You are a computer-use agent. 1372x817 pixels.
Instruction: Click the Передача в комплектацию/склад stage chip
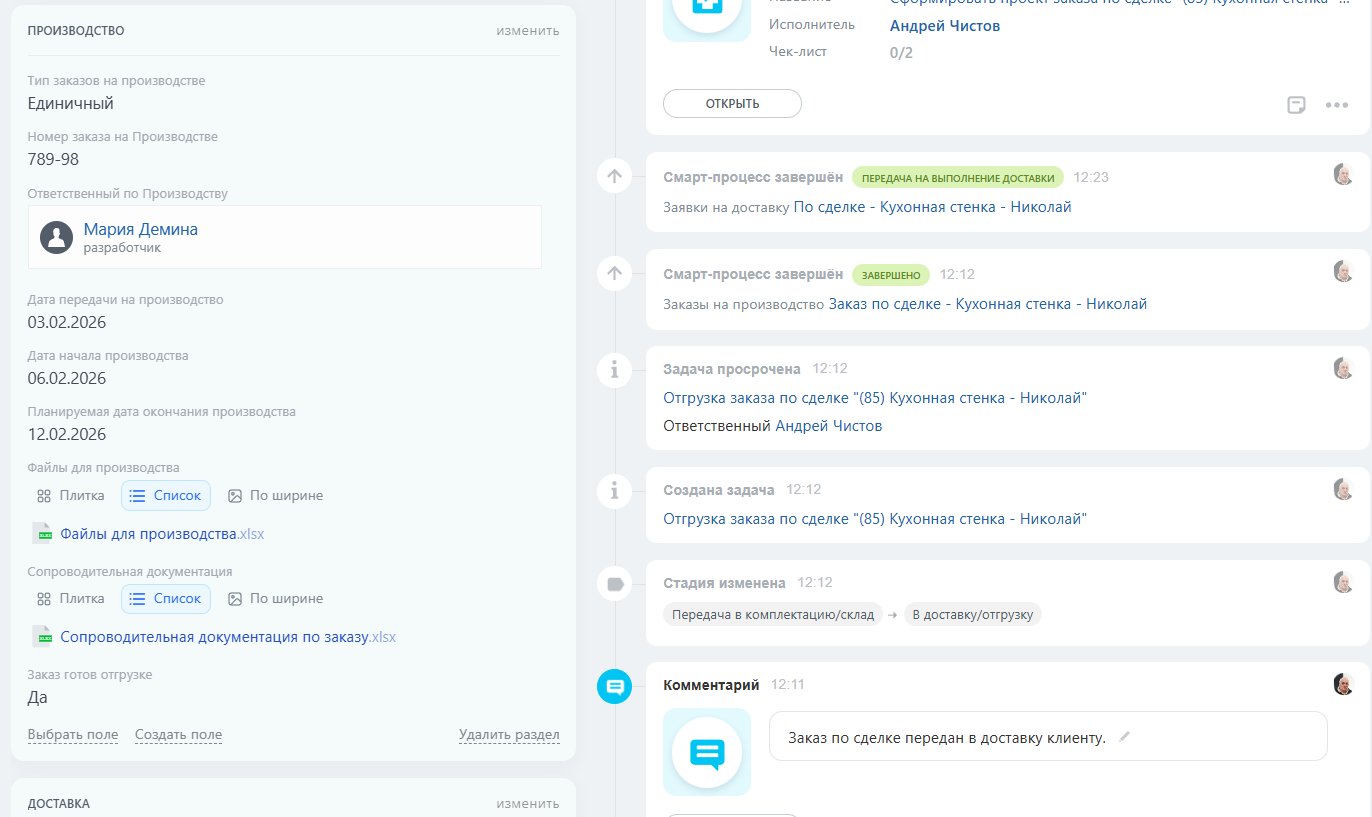tap(773, 614)
